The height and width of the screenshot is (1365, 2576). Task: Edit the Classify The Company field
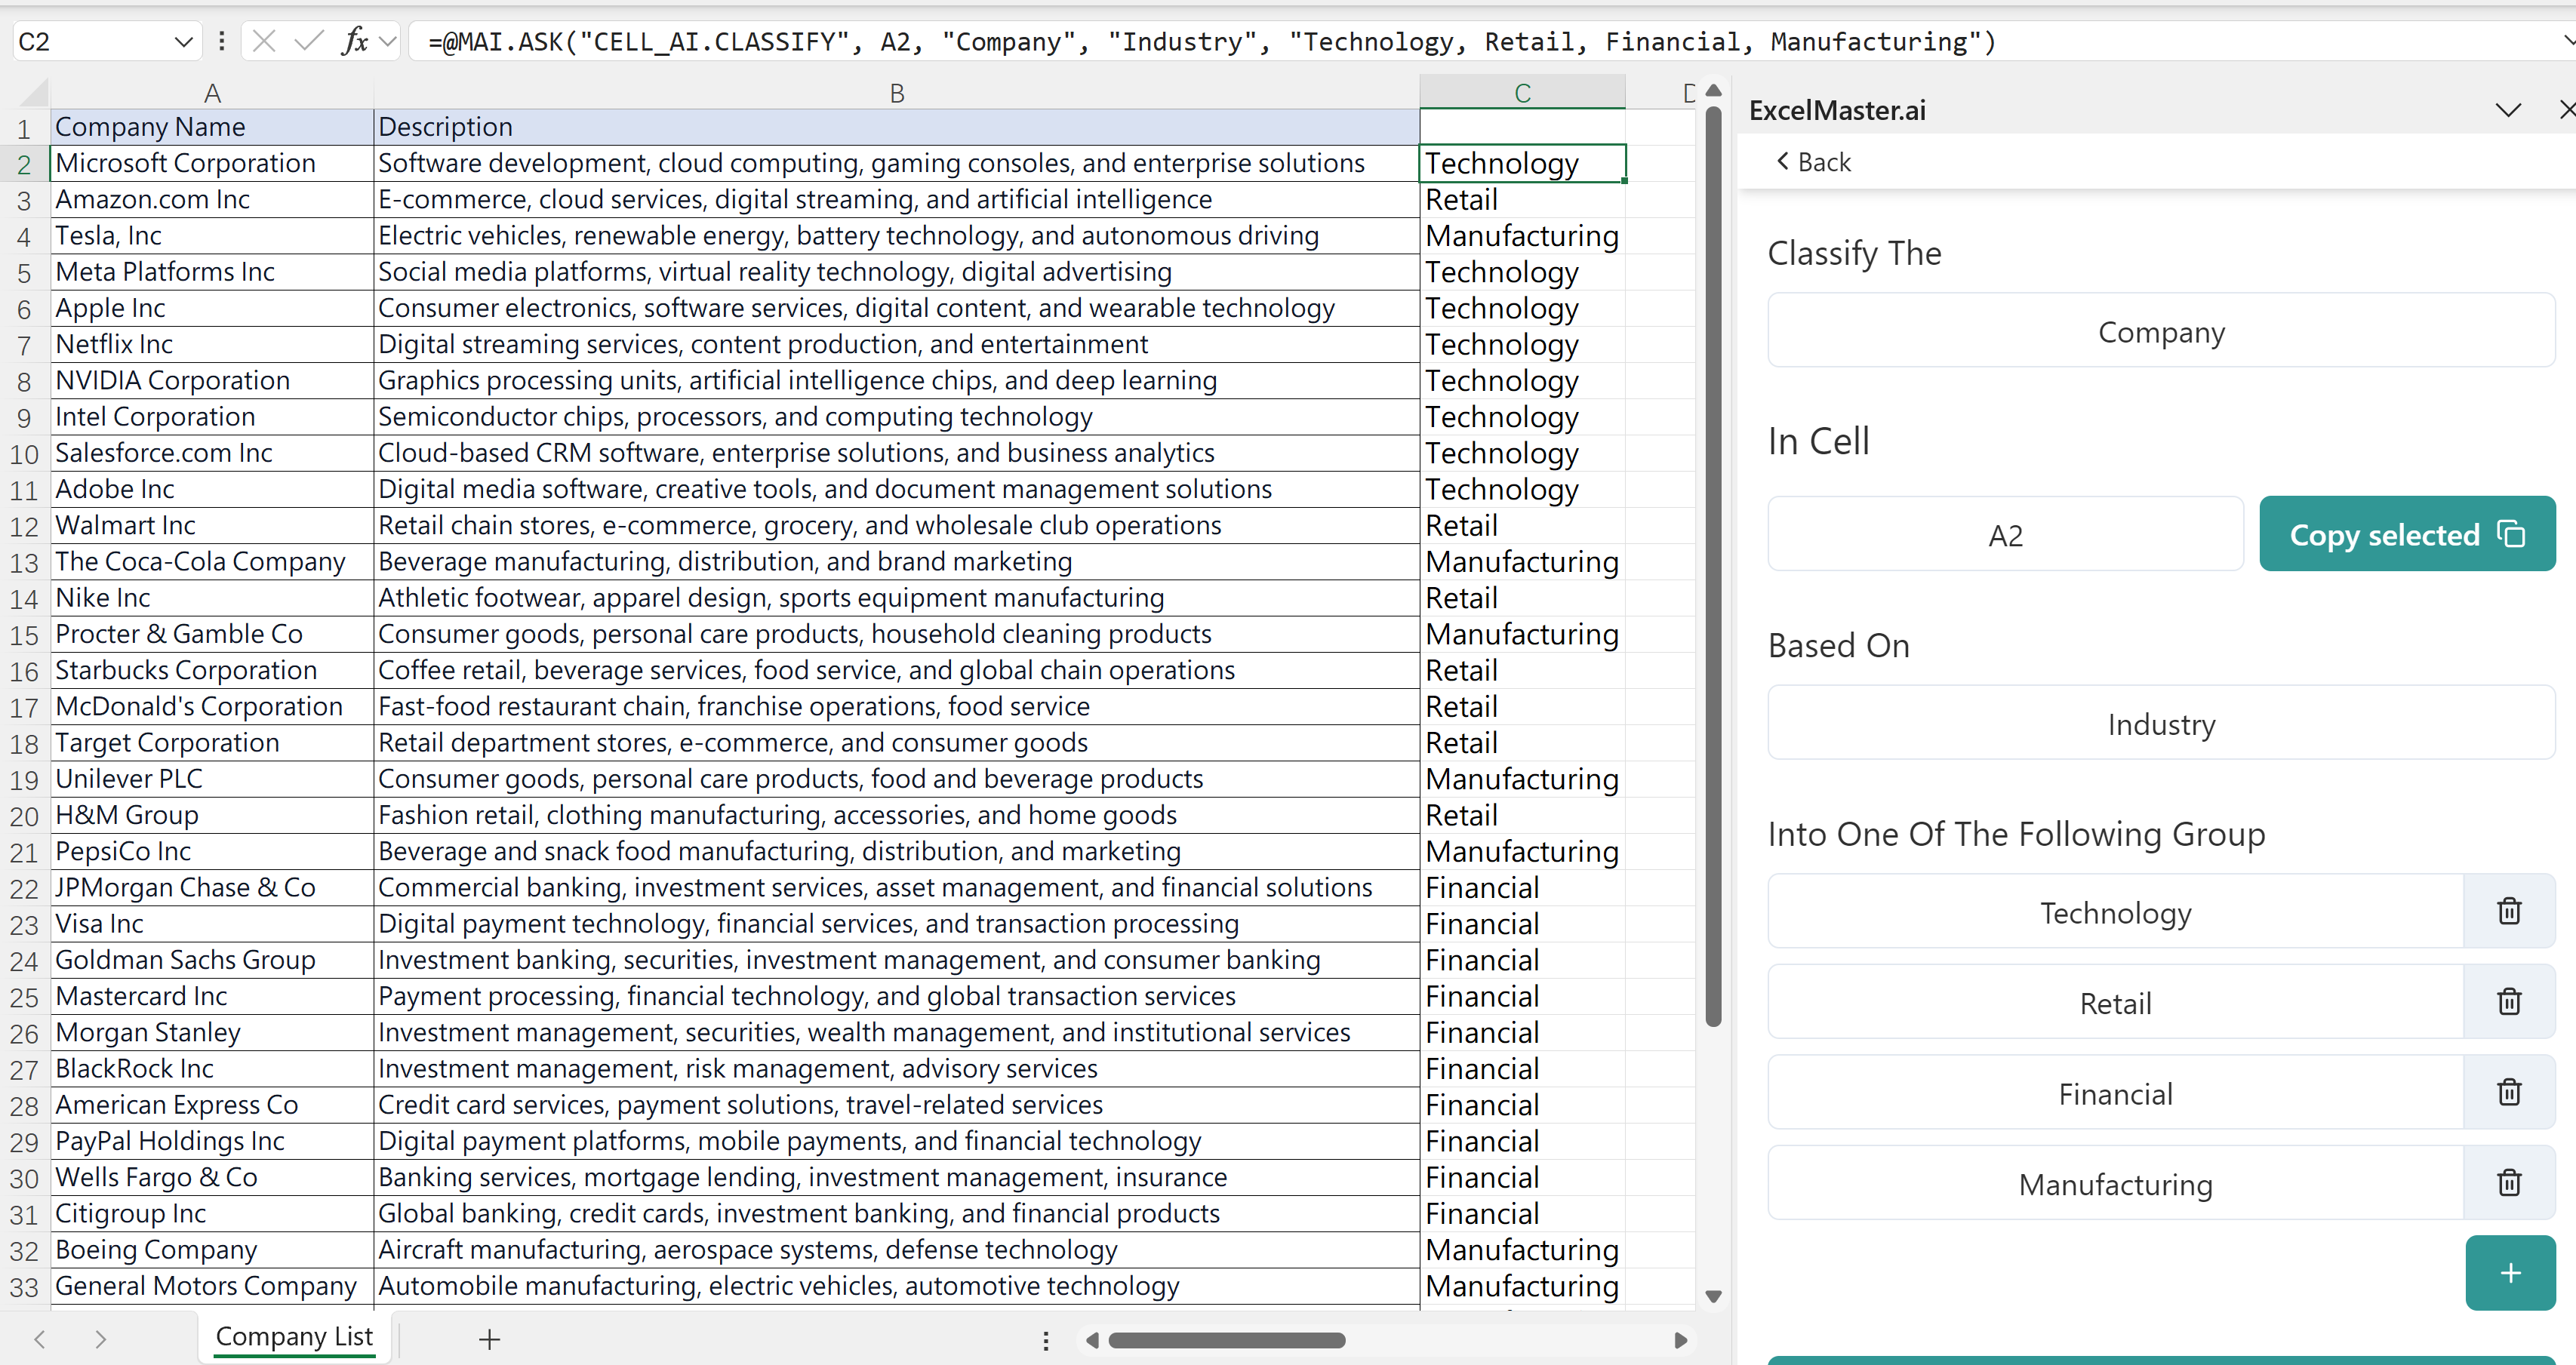(x=2161, y=331)
